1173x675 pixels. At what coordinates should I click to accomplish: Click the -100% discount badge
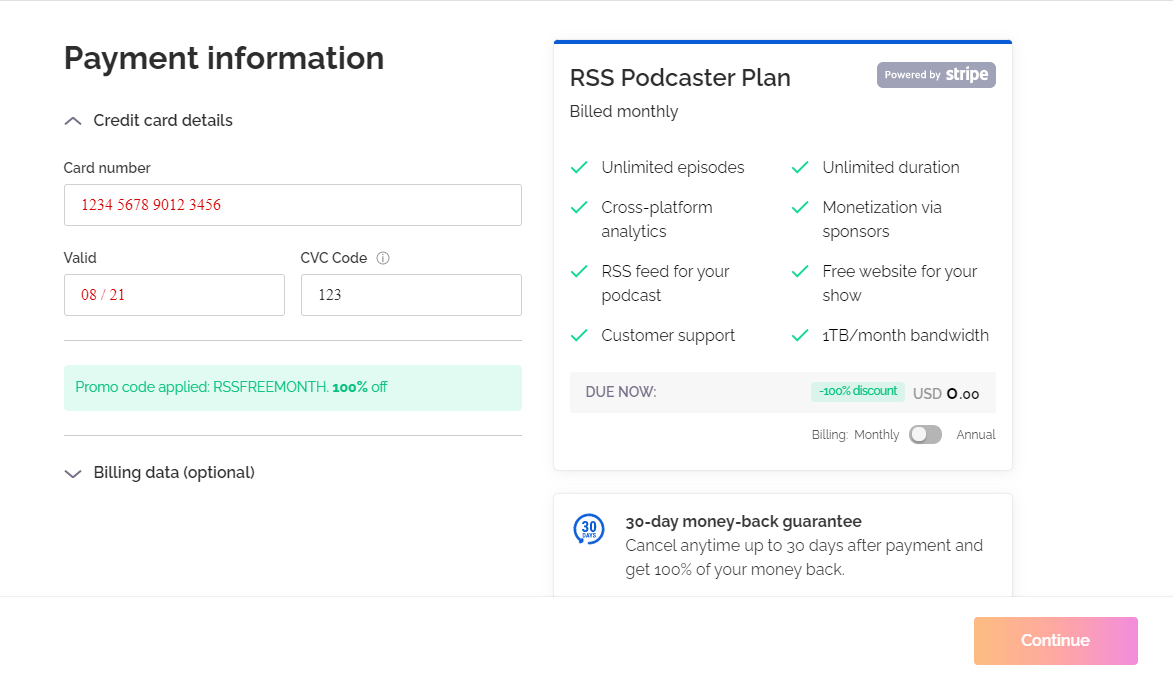pyautogui.click(x=858, y=392)
